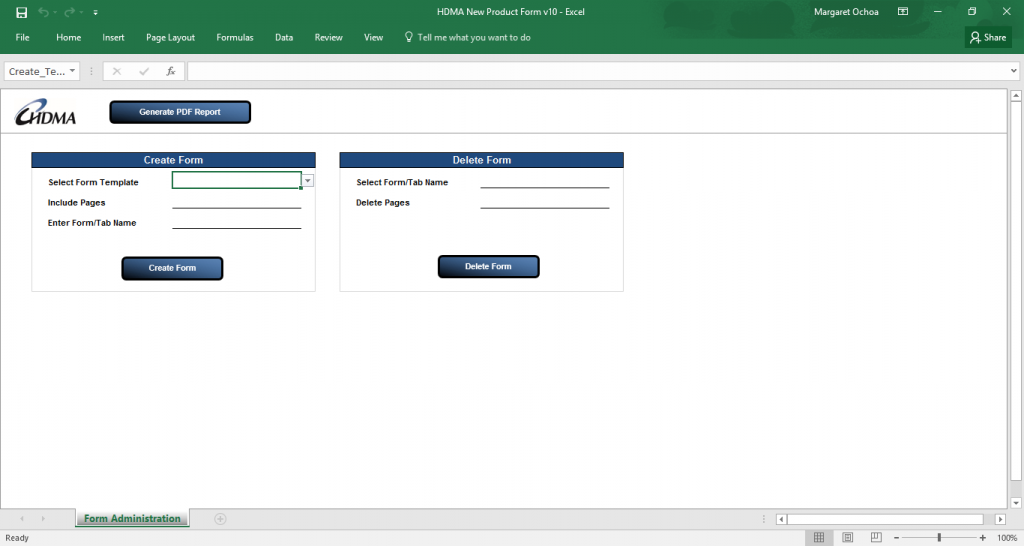1024x546 pixels.
Task: Click the Generate PDF Report button
Action: pos(180,112)
